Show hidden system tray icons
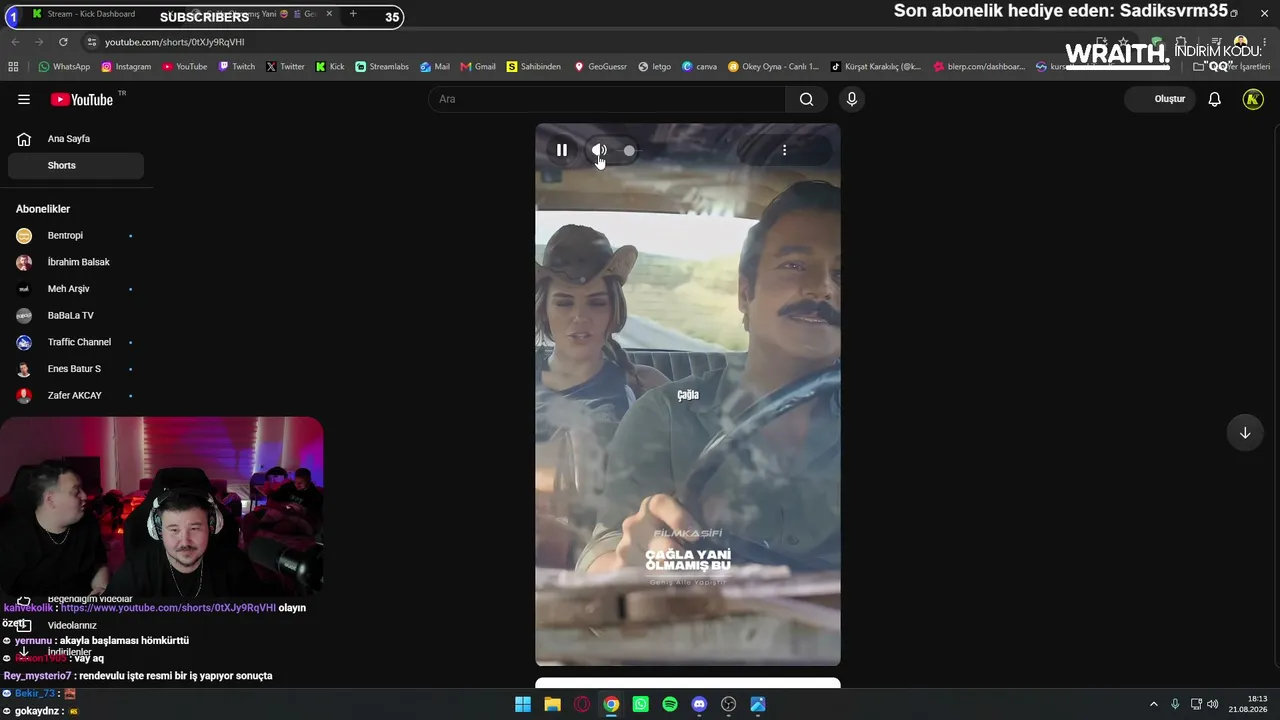This screenshot has height=720, width=1280. [x=1154, y=704]
